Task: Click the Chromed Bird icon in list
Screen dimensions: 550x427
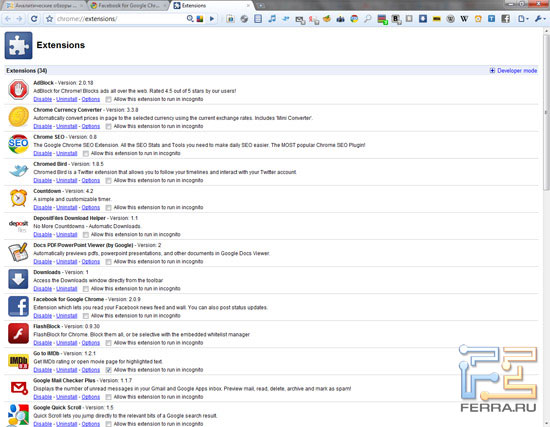Action: [18, 171]
